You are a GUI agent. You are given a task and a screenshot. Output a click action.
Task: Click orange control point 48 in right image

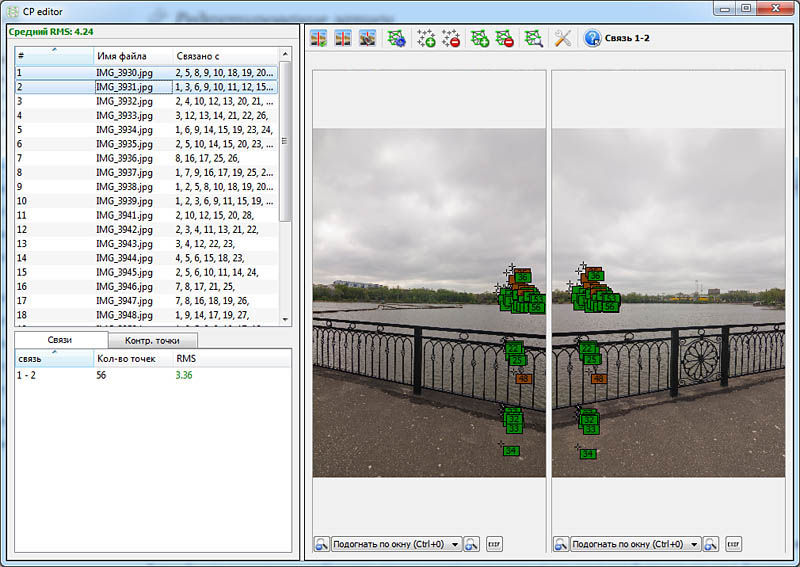598,379
